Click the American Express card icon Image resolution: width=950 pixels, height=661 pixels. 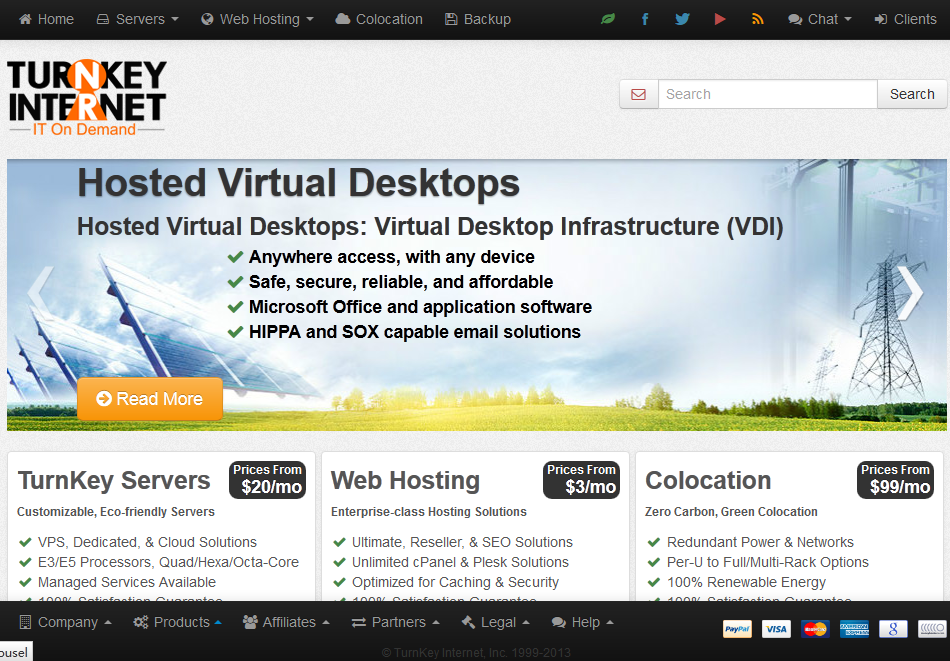pyautogui.click(x=854, y=629)
